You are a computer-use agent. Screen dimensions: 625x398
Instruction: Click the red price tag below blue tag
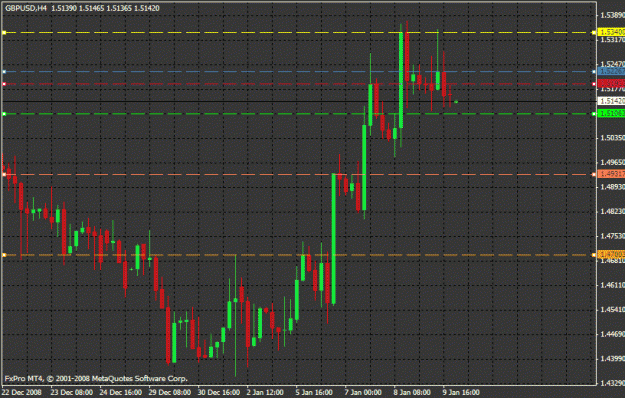612,84
